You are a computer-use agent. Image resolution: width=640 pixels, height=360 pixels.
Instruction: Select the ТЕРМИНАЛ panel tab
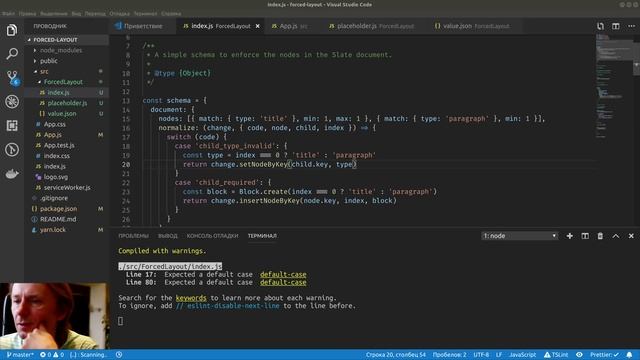pyautogui.click(x=262, y=236)
